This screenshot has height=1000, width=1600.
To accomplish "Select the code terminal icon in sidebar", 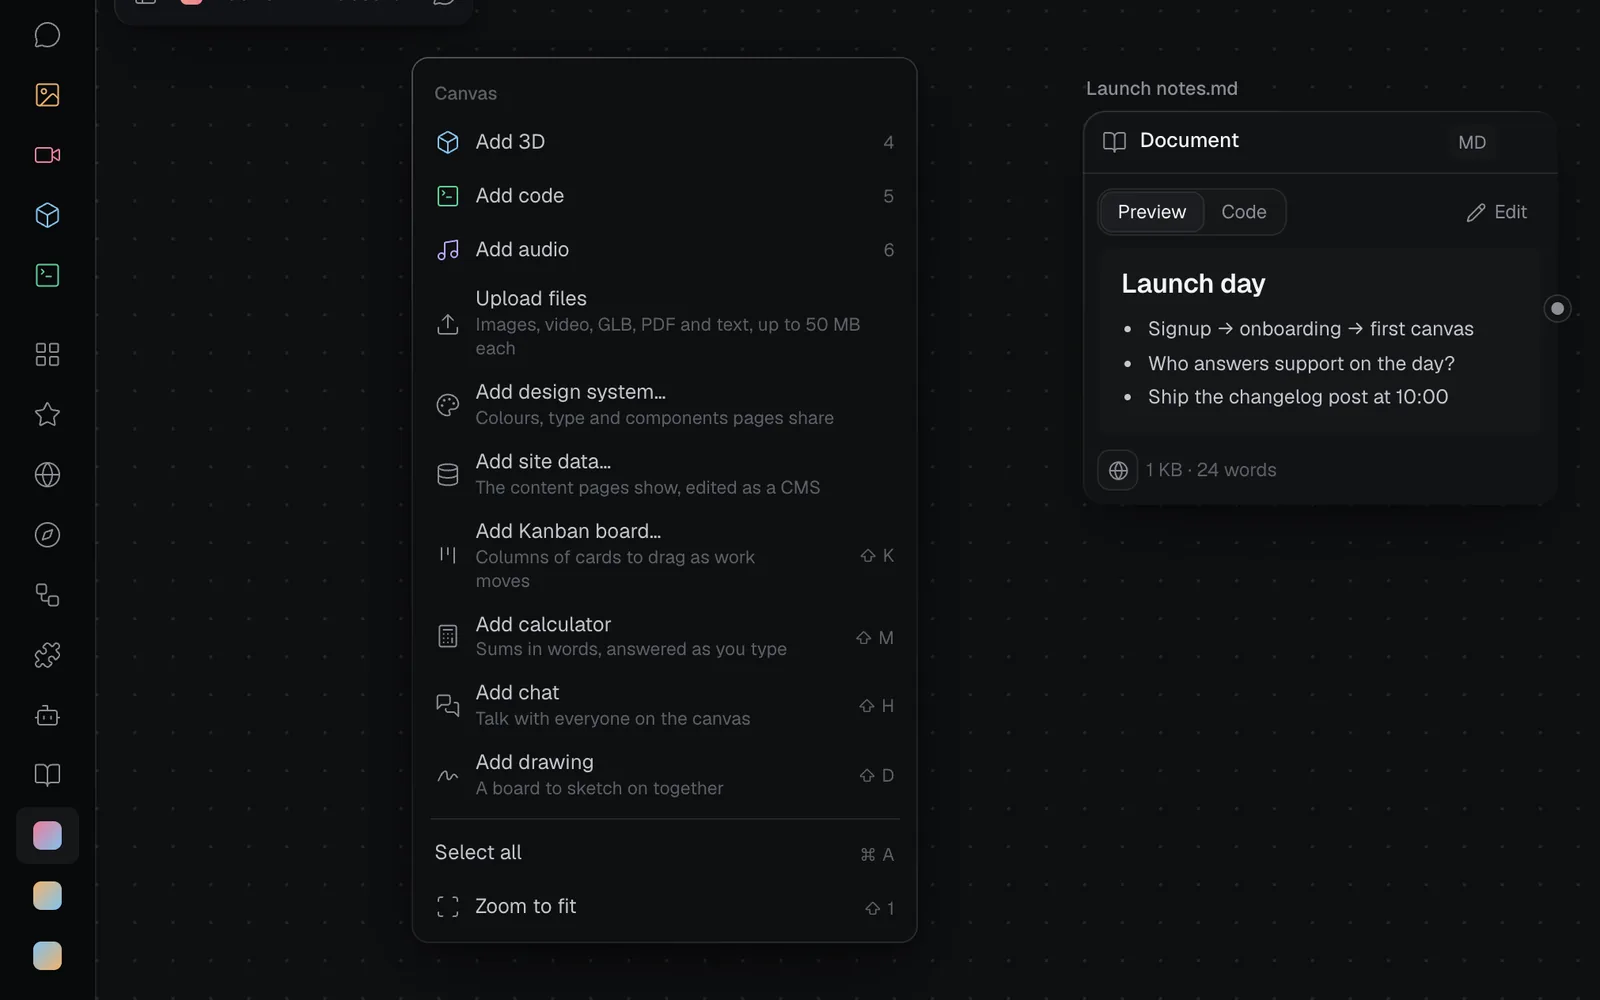I will [x=47, y=275].
